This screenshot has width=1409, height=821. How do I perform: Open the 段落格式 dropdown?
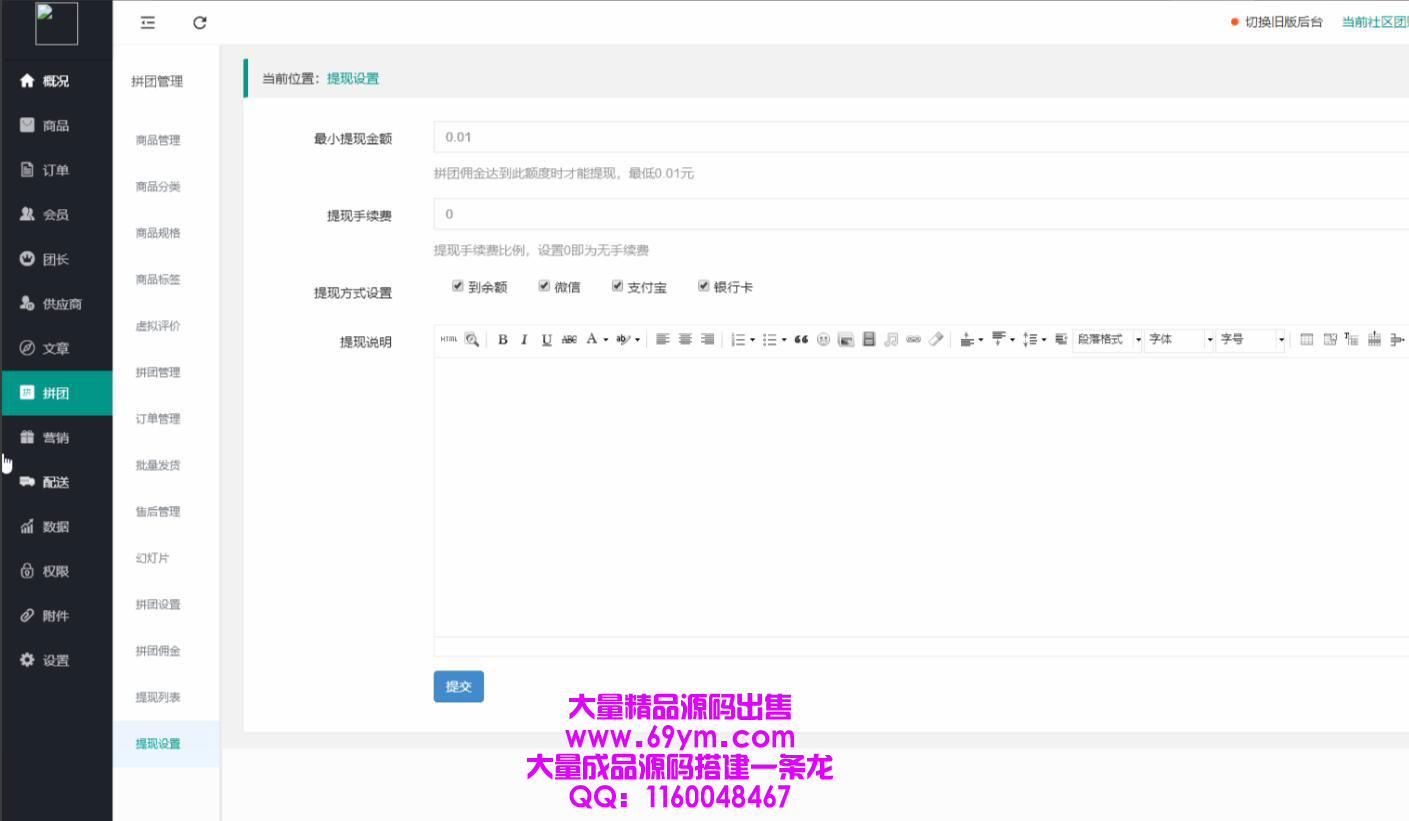(x=1106, y=340)
